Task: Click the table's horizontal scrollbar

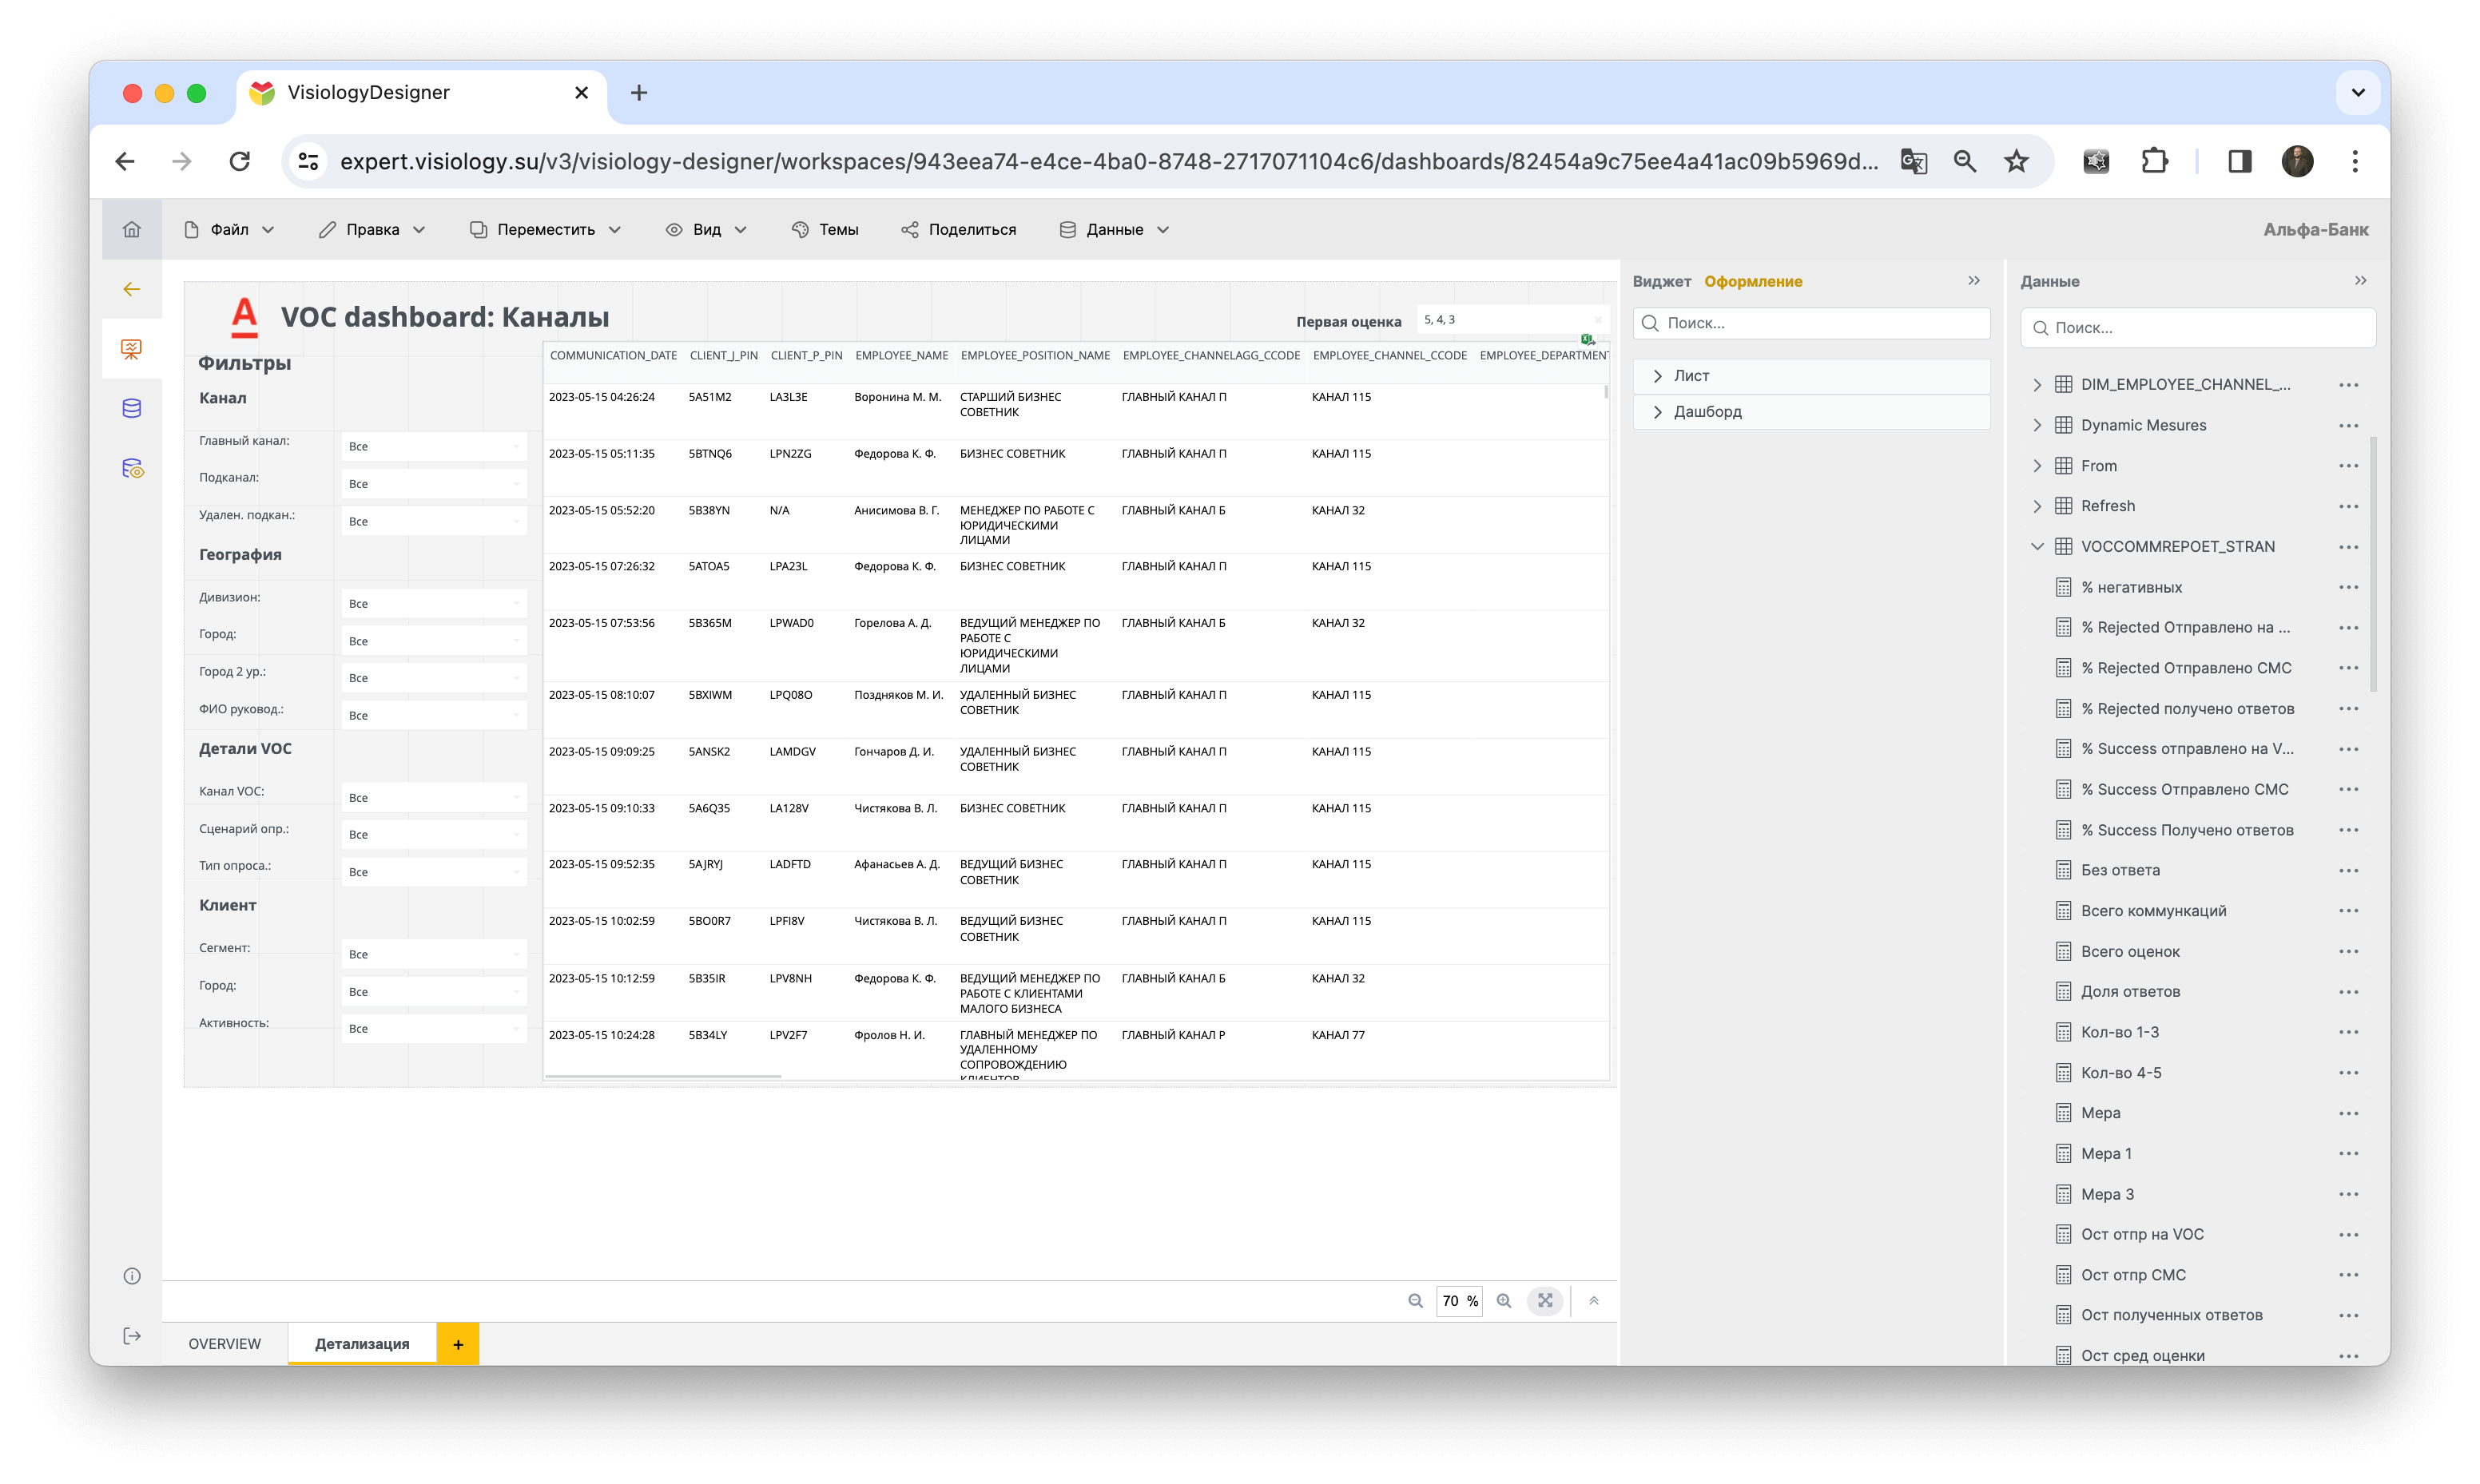Action: click(x=663, y=1076)
